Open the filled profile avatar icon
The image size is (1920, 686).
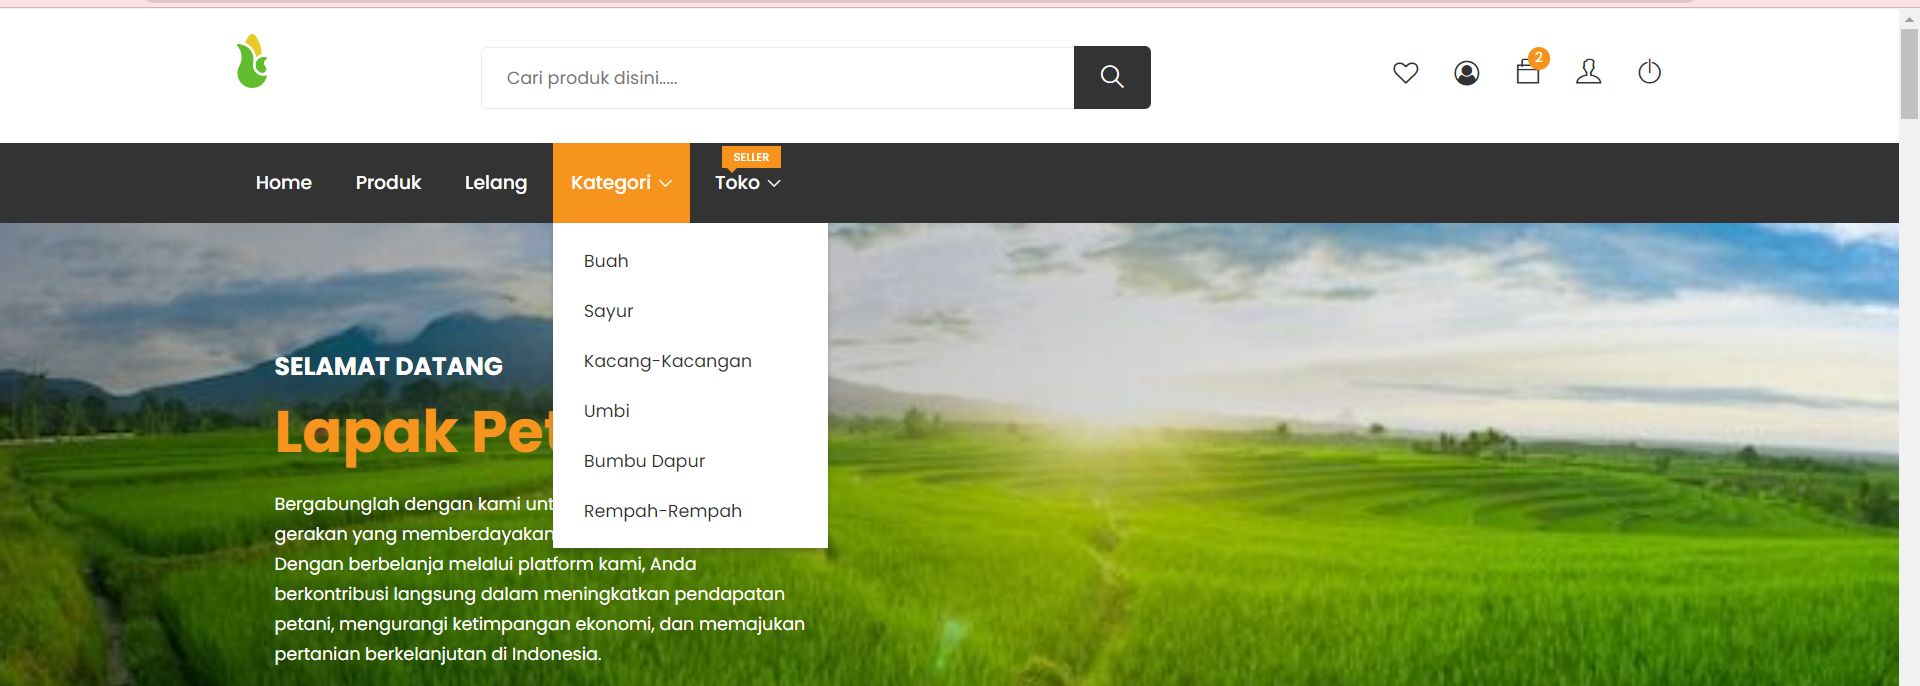1466,73
